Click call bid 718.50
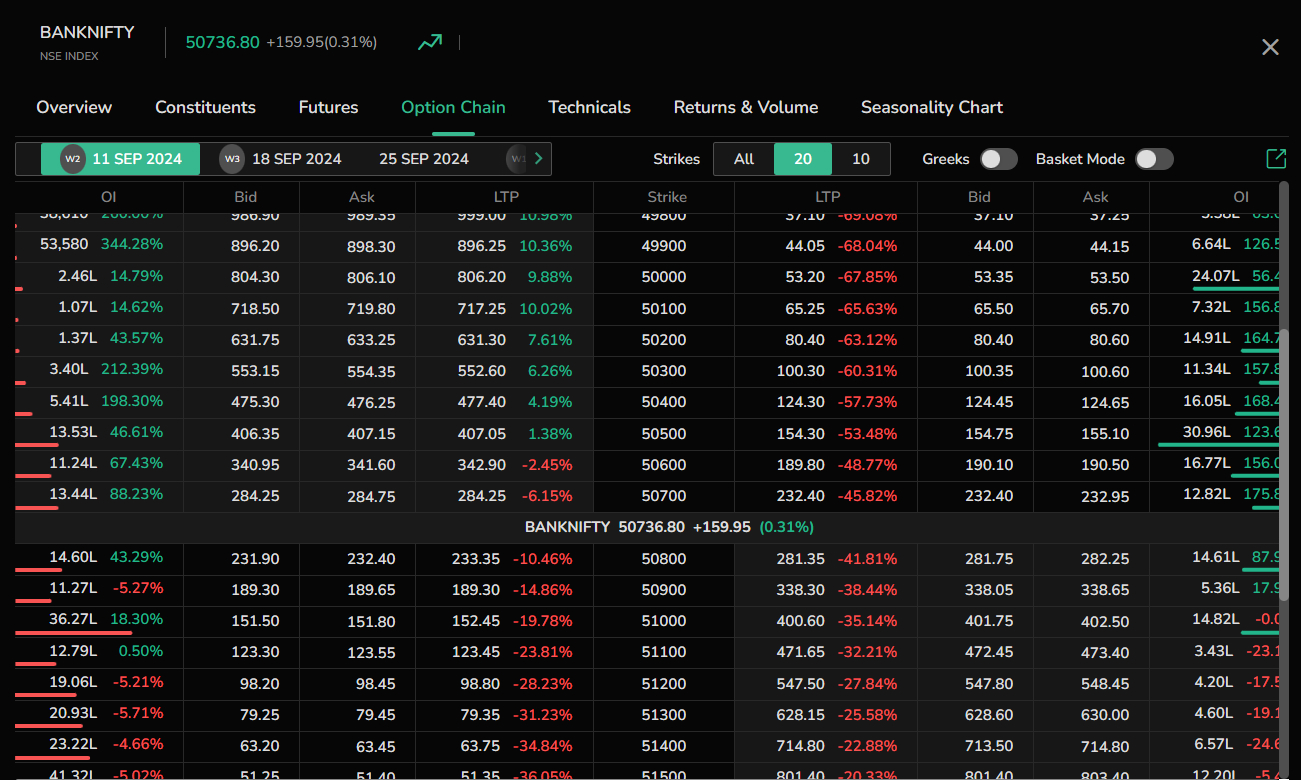Screen dimensions: 1301x780 (255, 309)
